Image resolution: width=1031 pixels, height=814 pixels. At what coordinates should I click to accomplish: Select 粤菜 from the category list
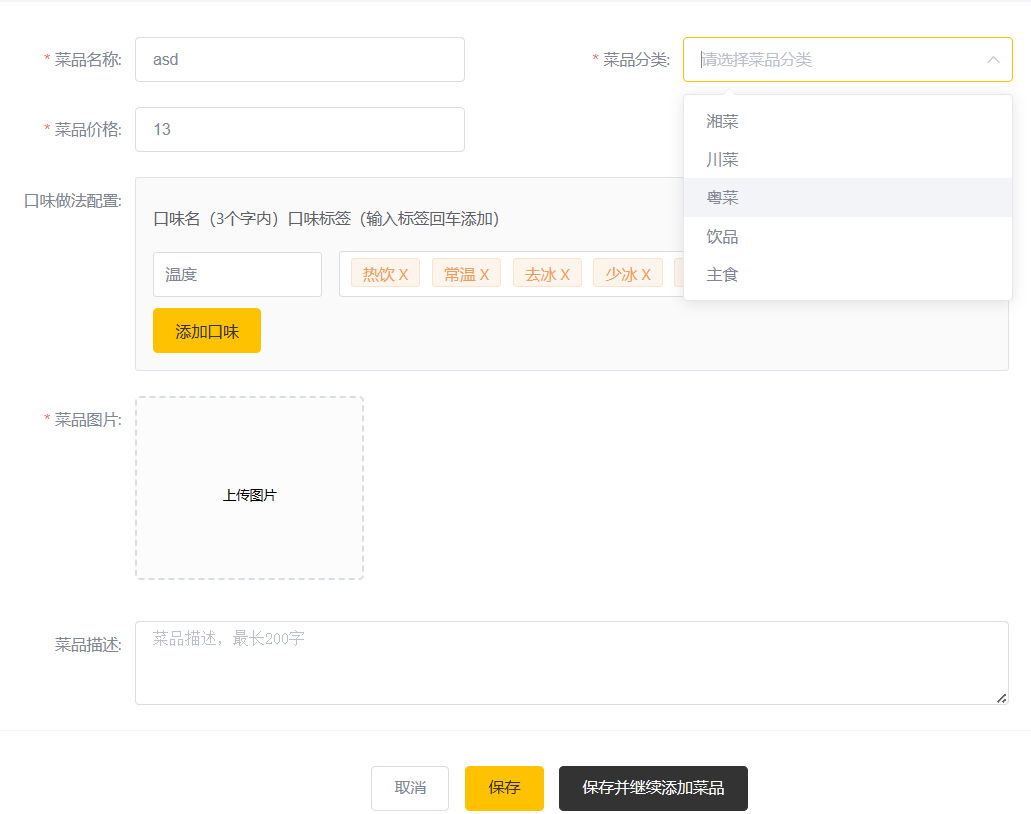847,198
